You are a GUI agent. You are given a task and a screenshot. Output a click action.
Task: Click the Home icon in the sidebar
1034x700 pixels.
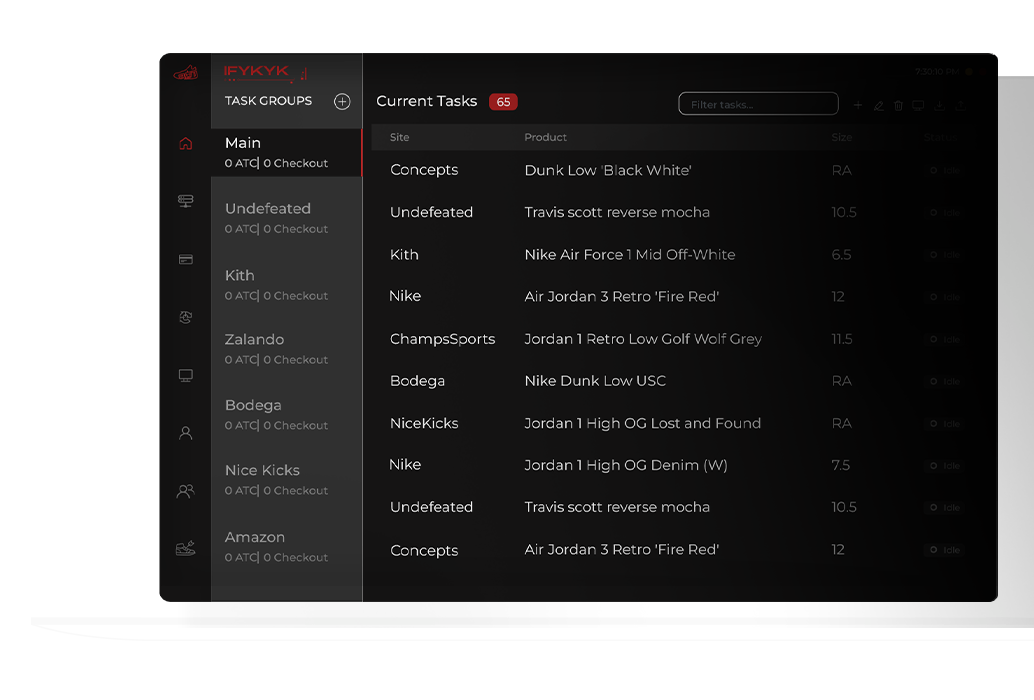(185, 144)
